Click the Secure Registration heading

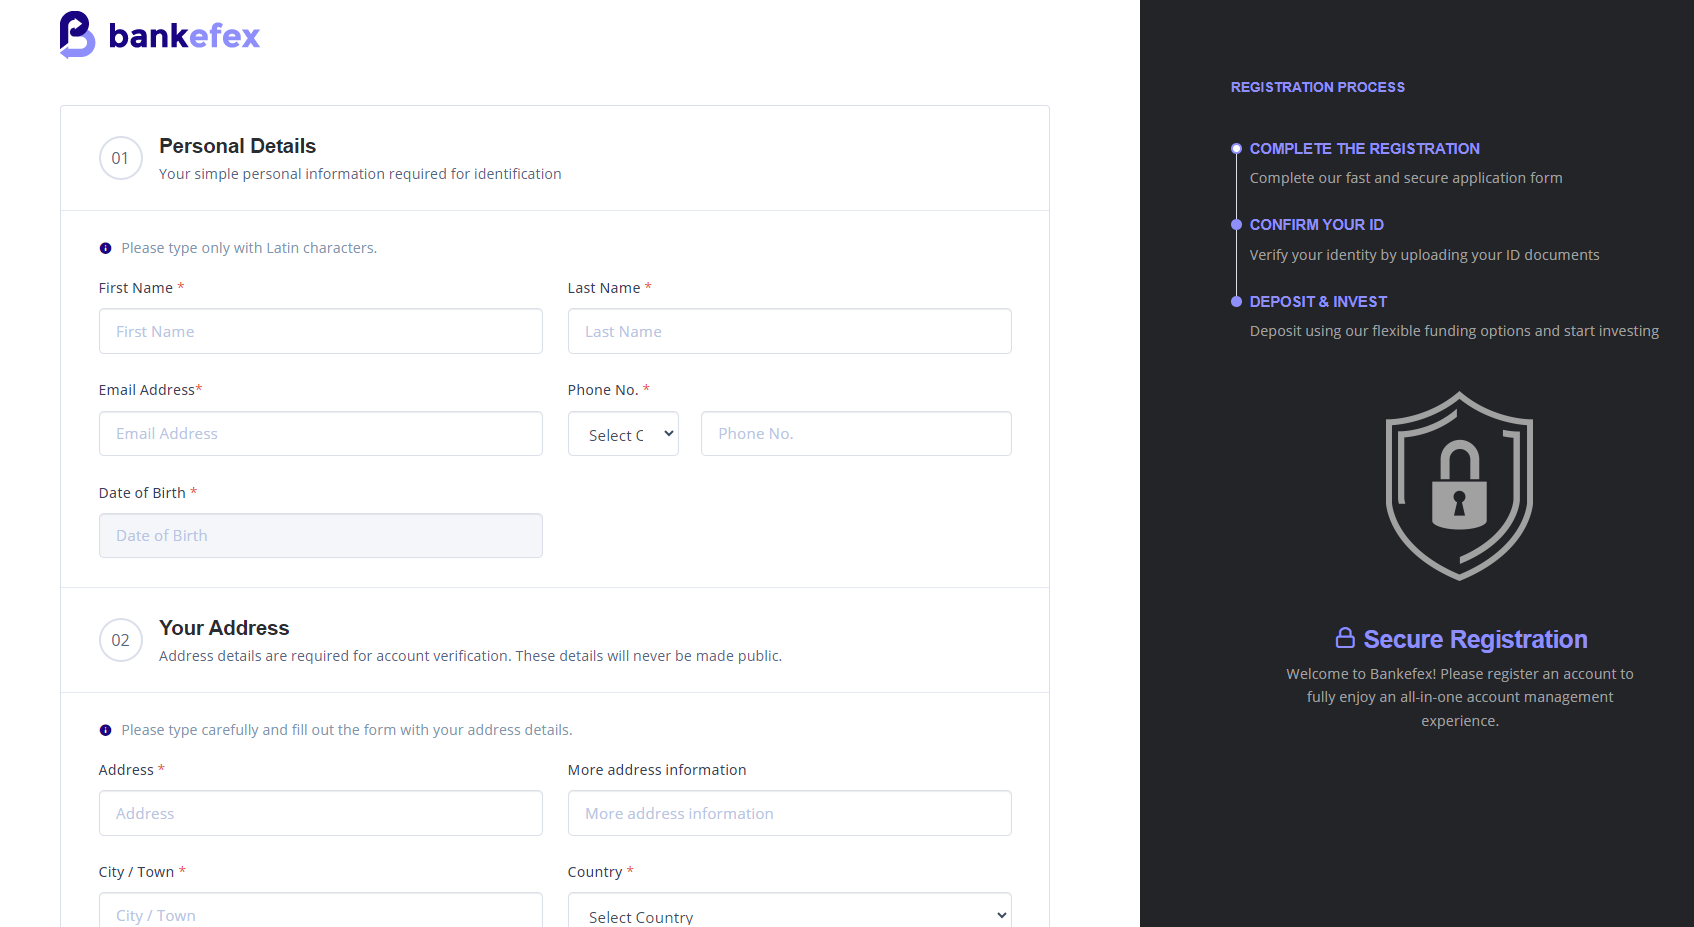coord(1475,639)
